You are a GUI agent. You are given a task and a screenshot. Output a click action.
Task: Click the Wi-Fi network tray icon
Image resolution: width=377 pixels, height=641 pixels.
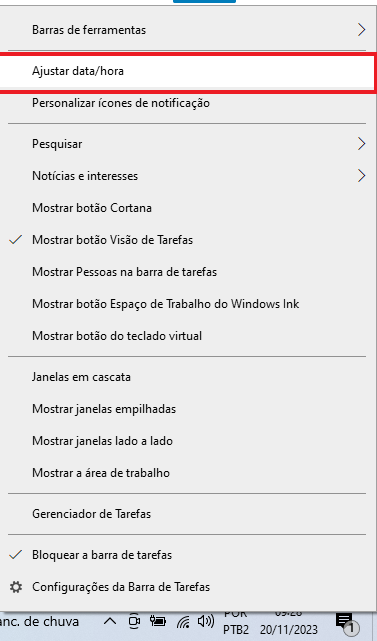point(184,622)
